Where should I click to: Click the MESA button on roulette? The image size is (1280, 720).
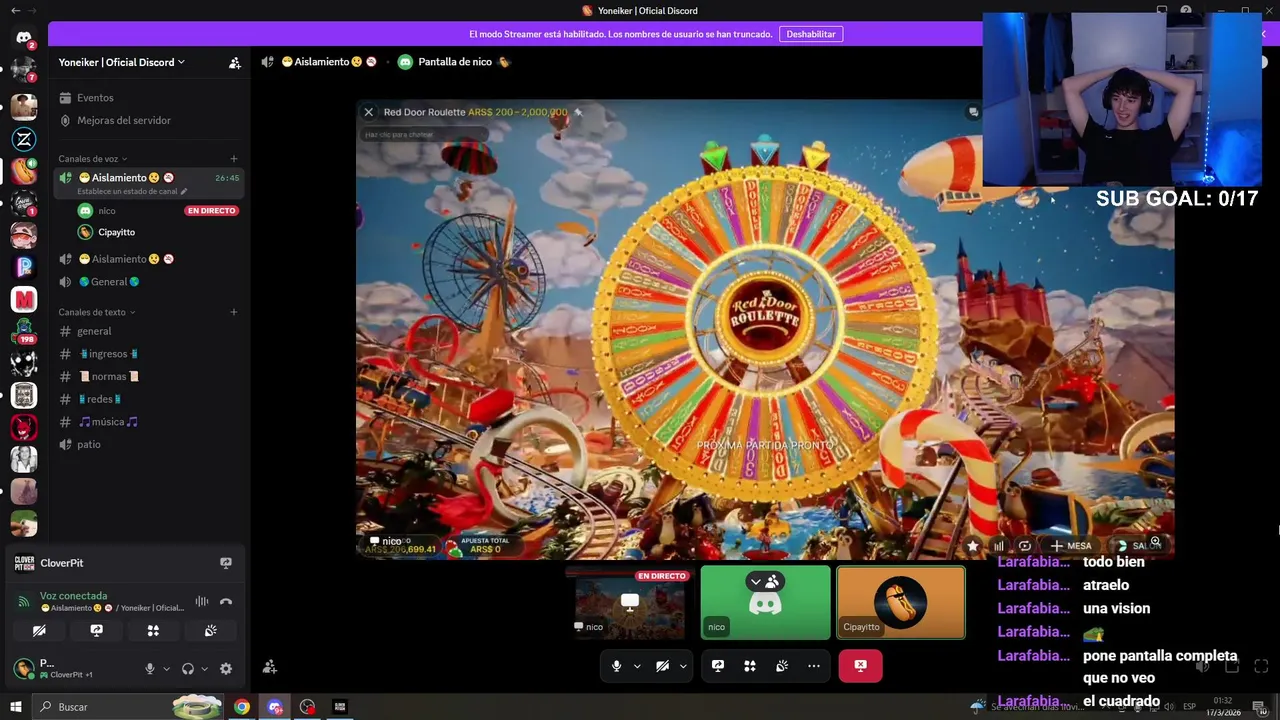point(1070,546)
